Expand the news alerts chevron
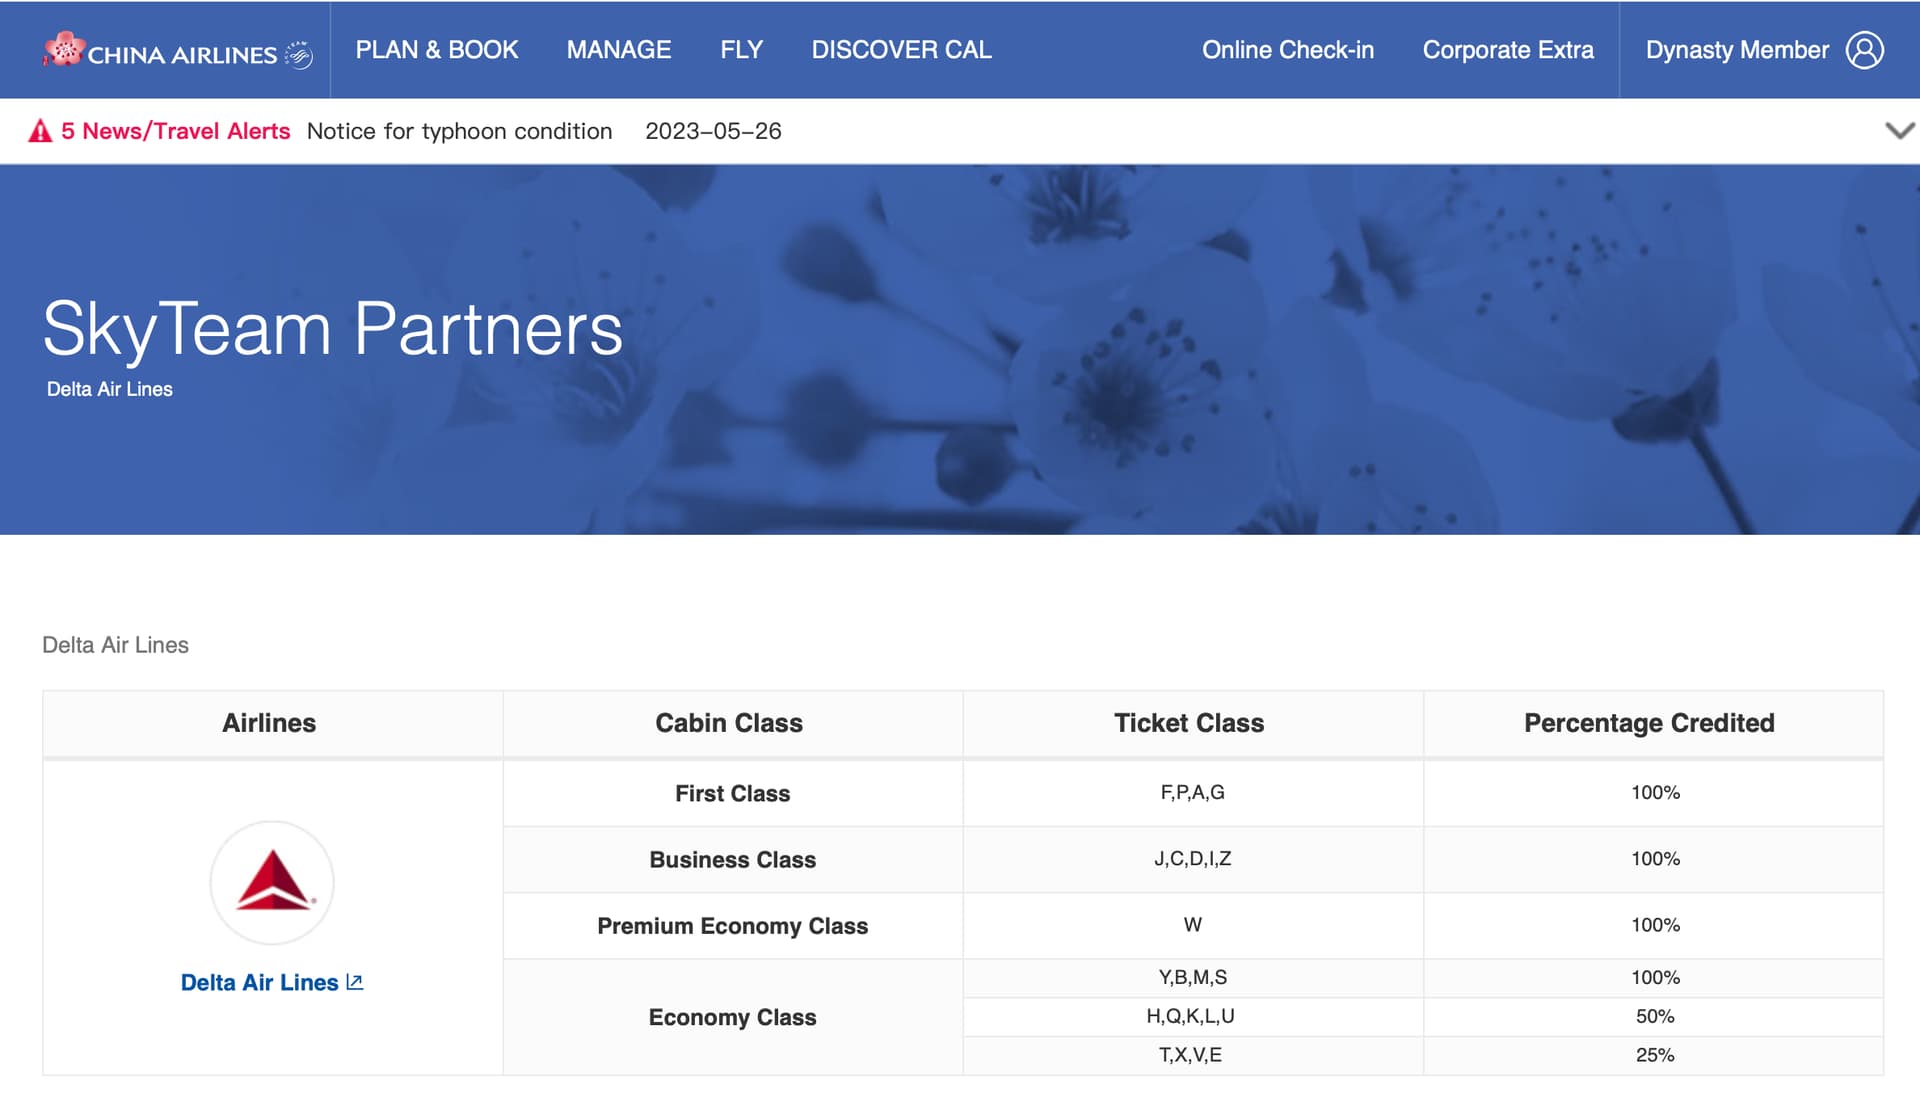 (x=1898, y=131)
